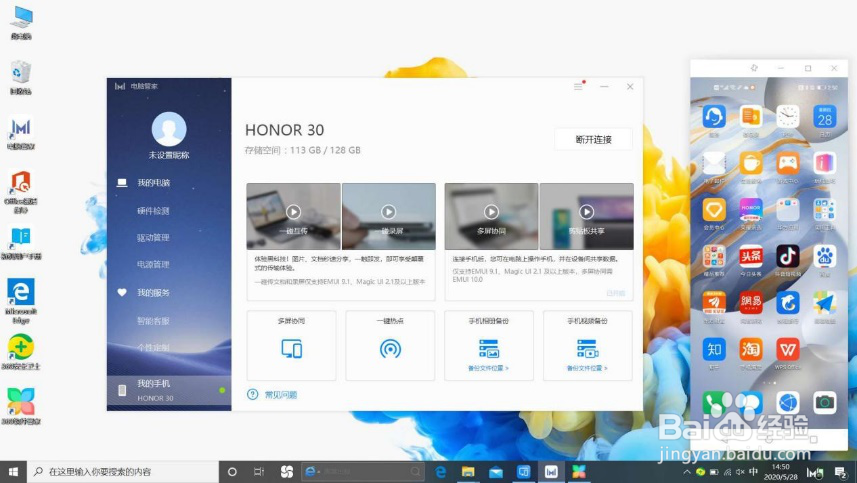This screenshot has width=857, height=483.
Task: Open video backup 备份文件位置 link
Action: pos(587,368)
